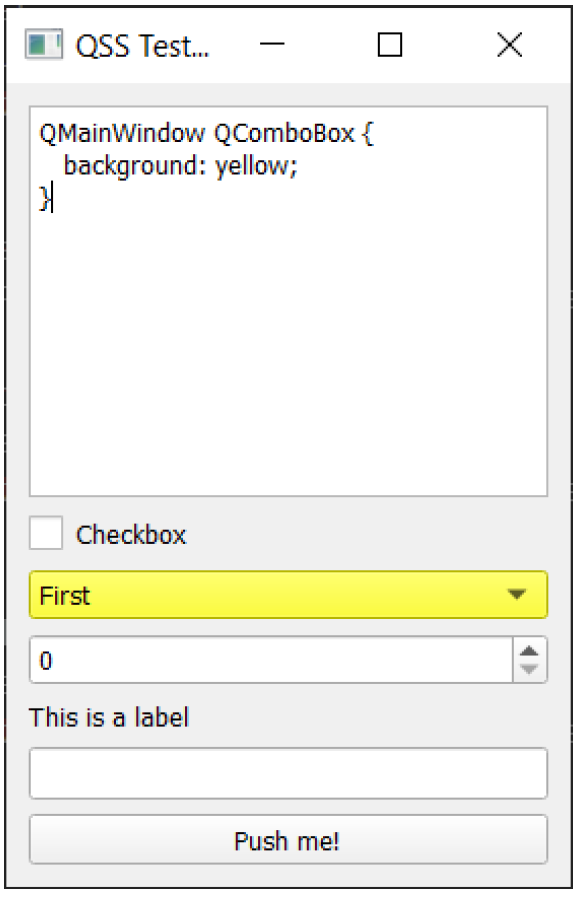This screenshot has width=576, height=901.
Task: Place cursor after the closing brace in the editor
Action: [52, 198]
